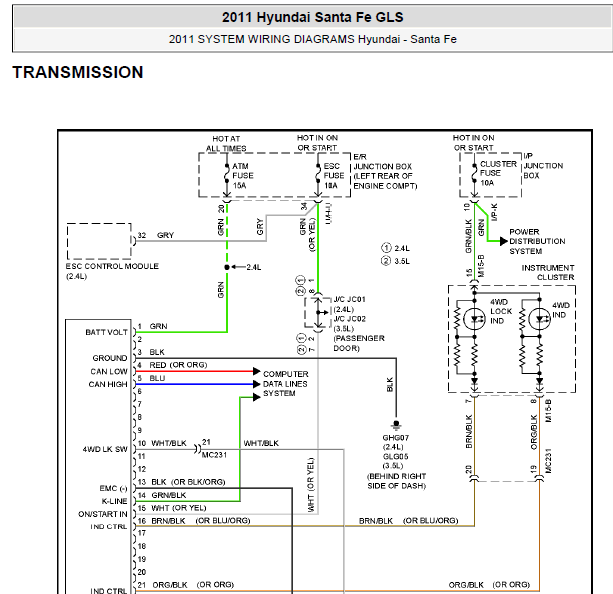Select the 'CAN HIGH' pin label
This screenshot has height=594, width=613.
108,384
